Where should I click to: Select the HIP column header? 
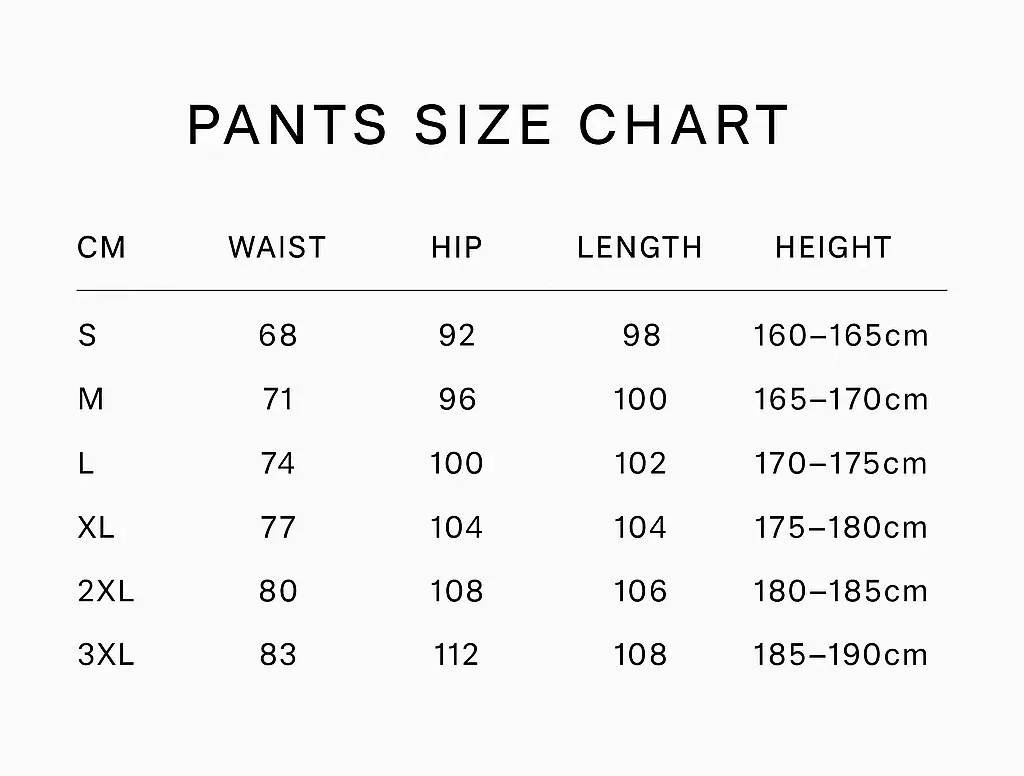(457, 247)
